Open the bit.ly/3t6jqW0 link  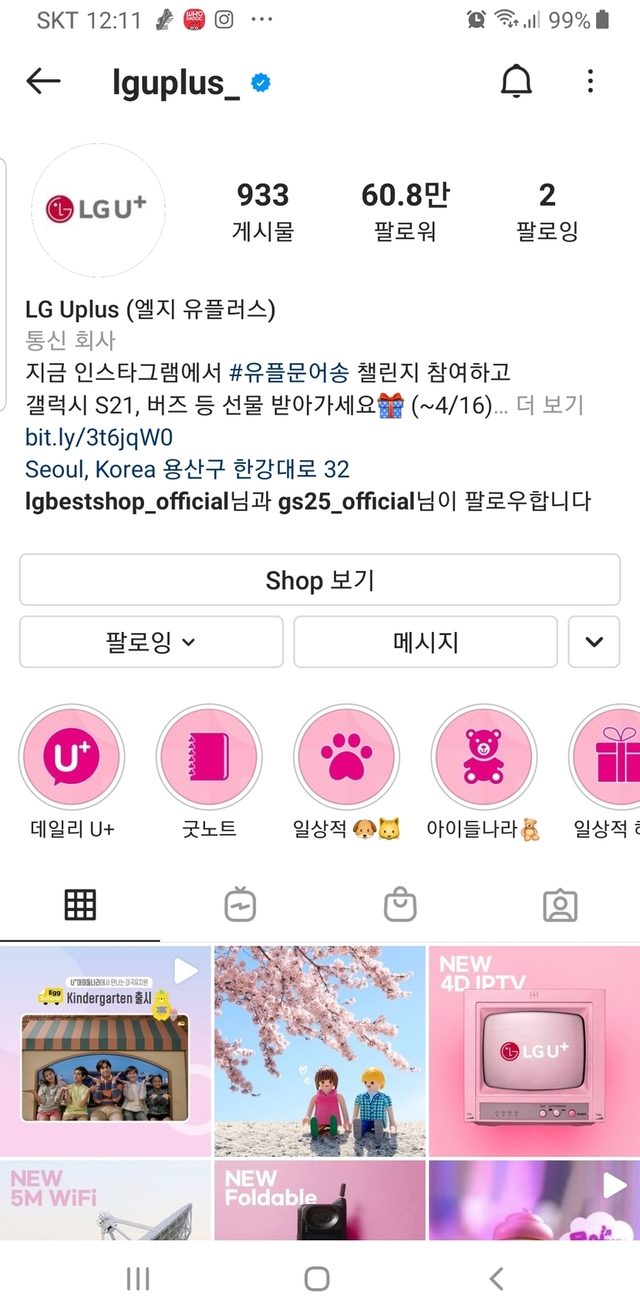[99, 437]
